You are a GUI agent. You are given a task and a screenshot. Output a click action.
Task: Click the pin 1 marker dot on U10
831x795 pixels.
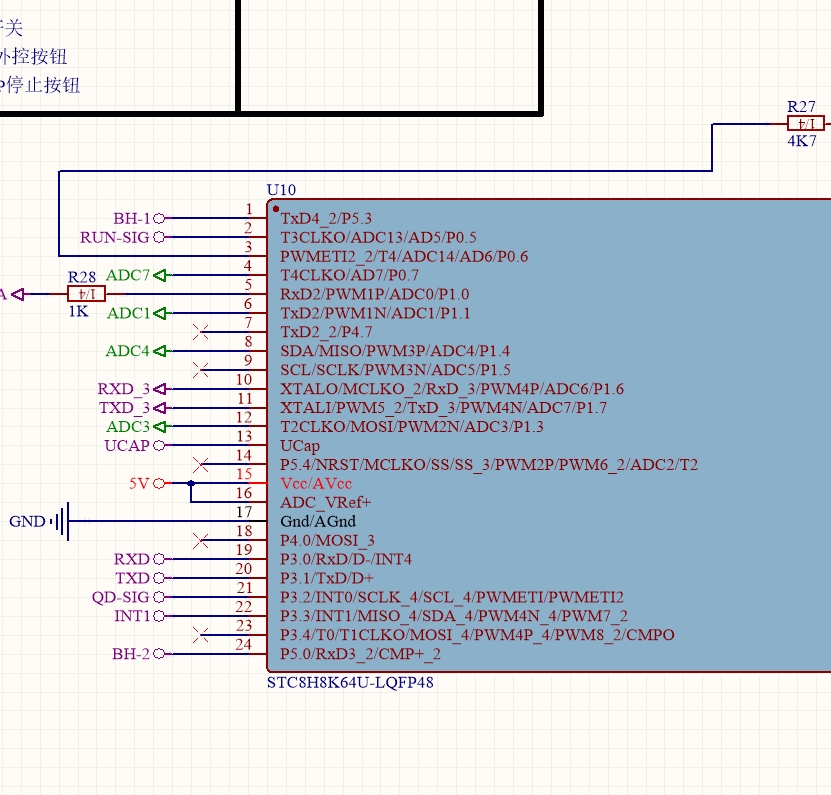[276, 209]
